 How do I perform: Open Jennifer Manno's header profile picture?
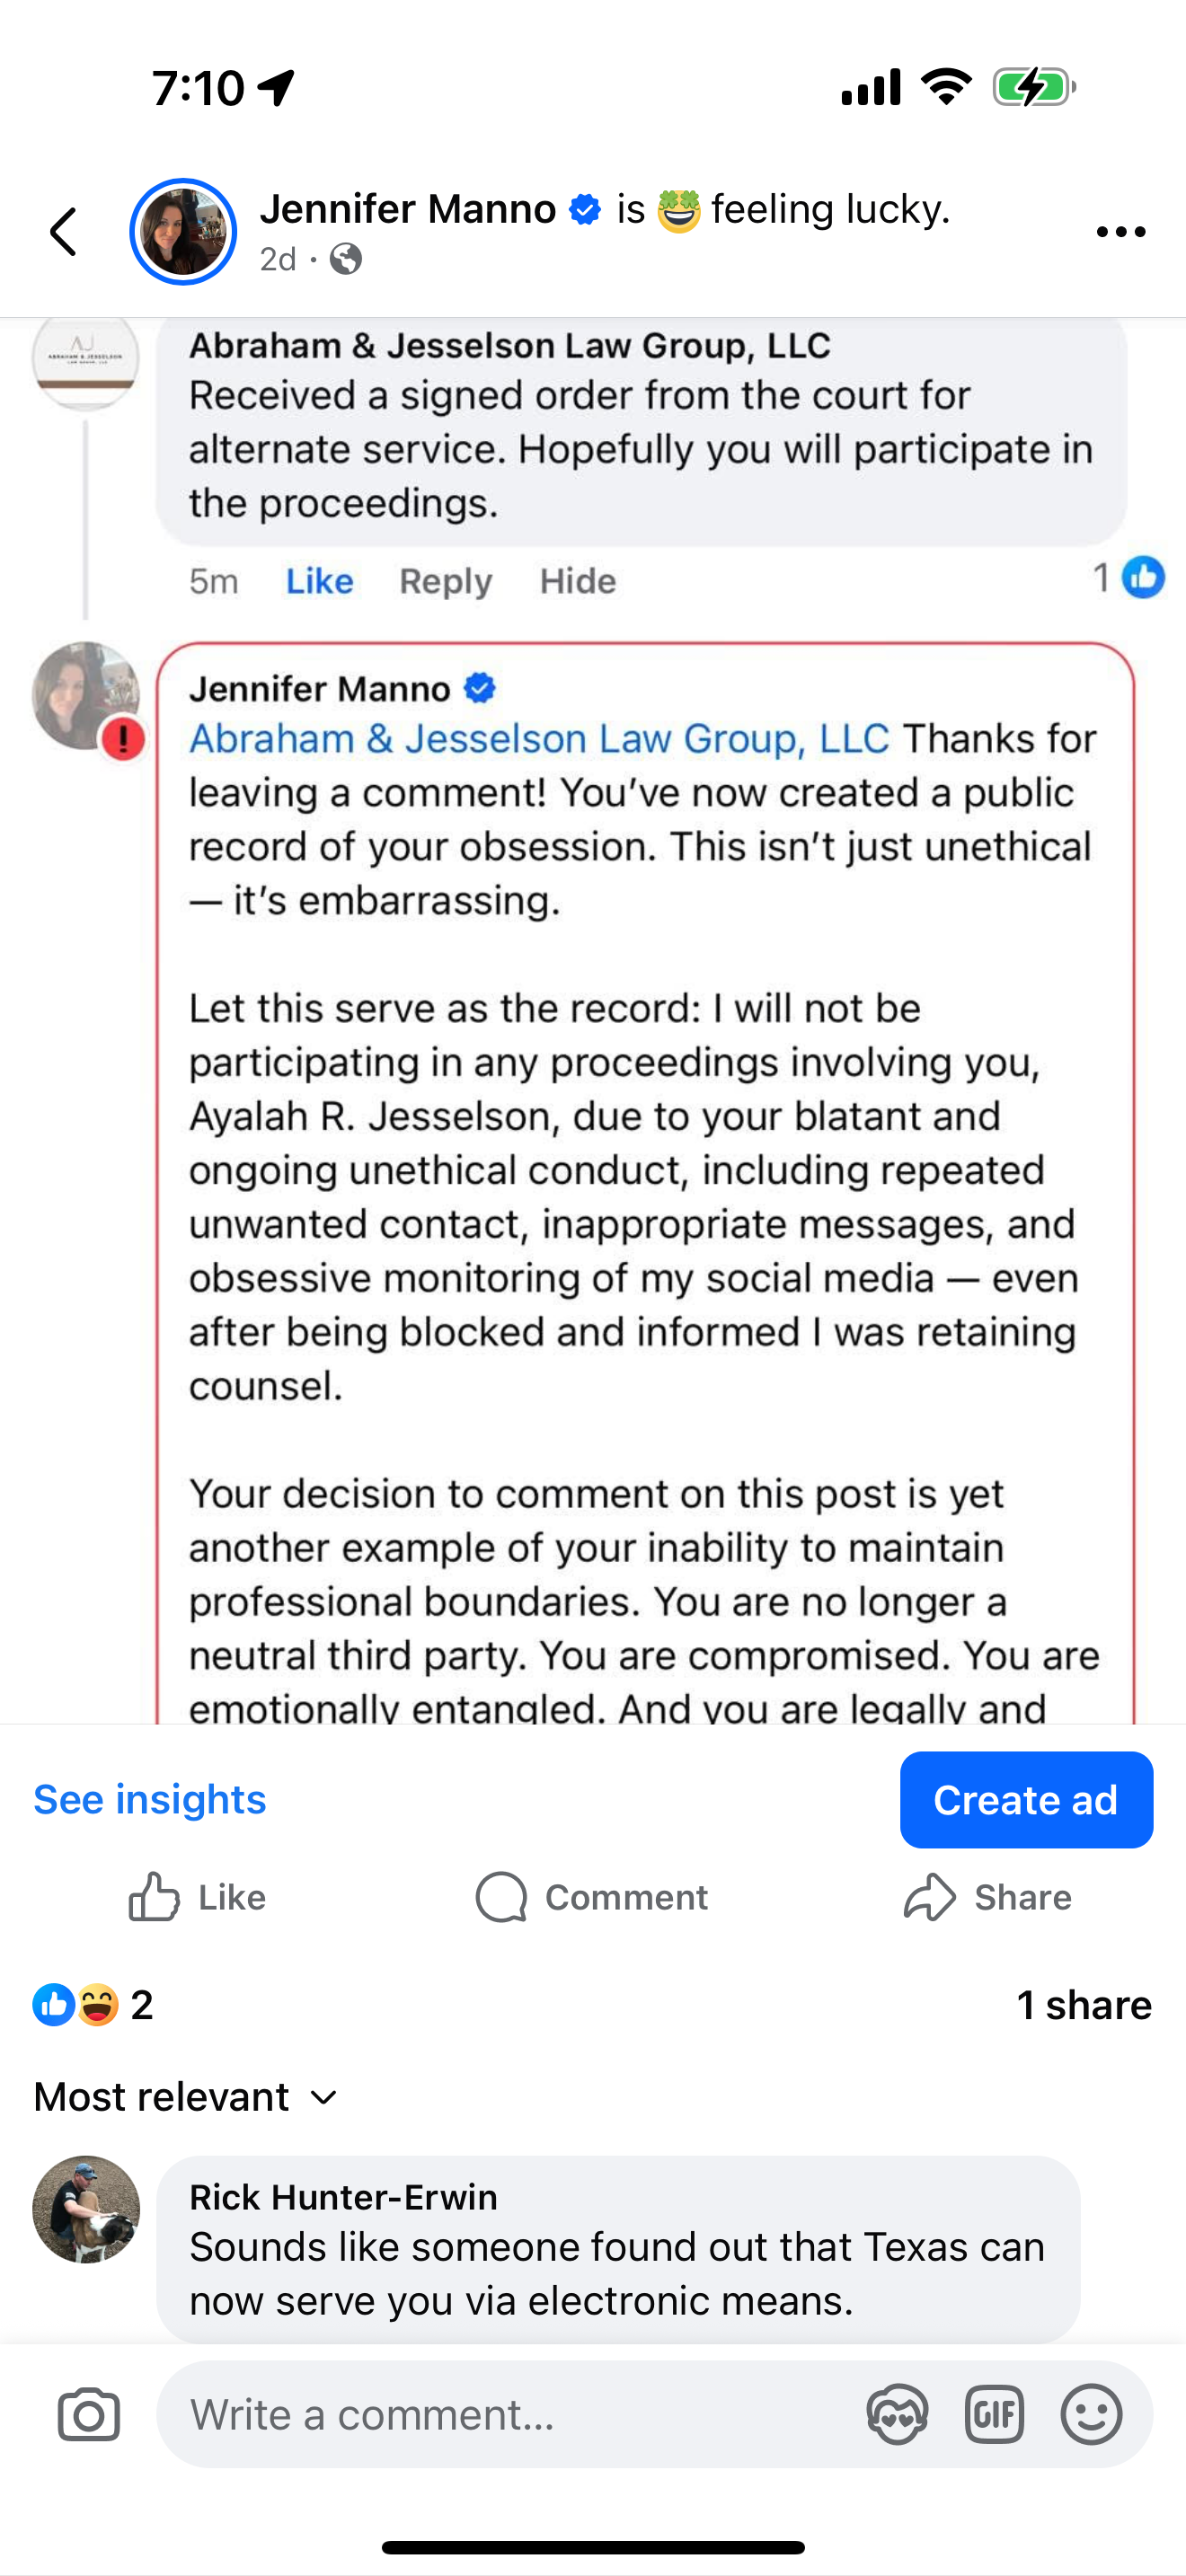[183, 232]
